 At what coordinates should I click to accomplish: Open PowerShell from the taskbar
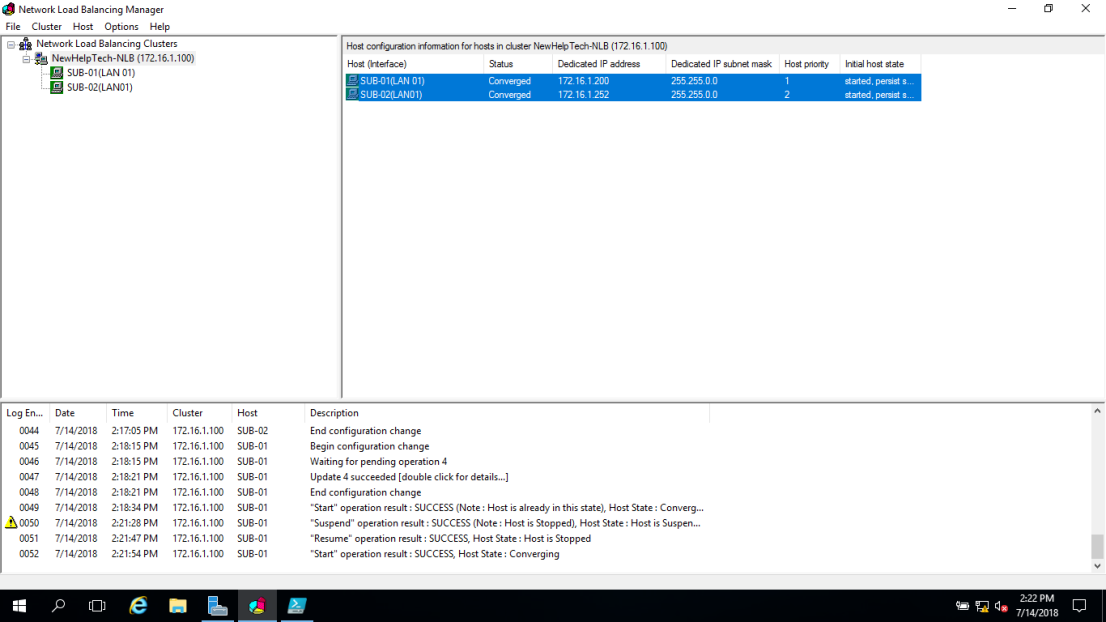point(297,606)
